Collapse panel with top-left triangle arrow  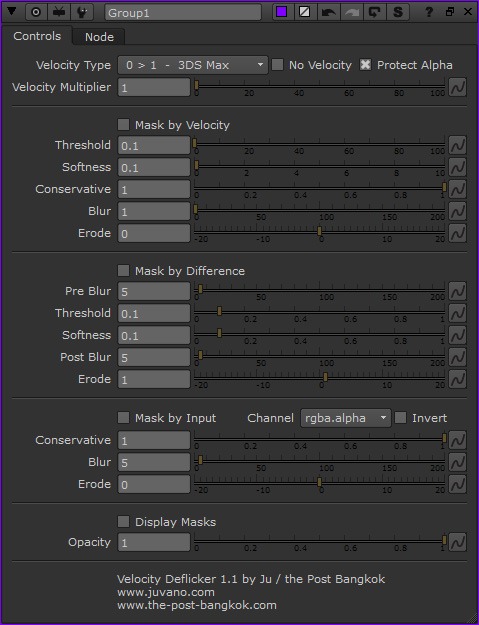[12, 11]
